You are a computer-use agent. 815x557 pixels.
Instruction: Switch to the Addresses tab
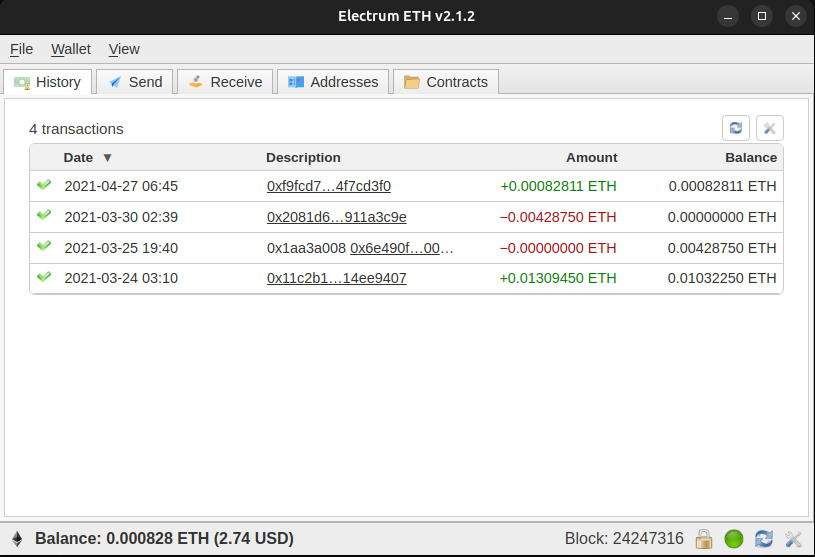[x=333, y=82]
